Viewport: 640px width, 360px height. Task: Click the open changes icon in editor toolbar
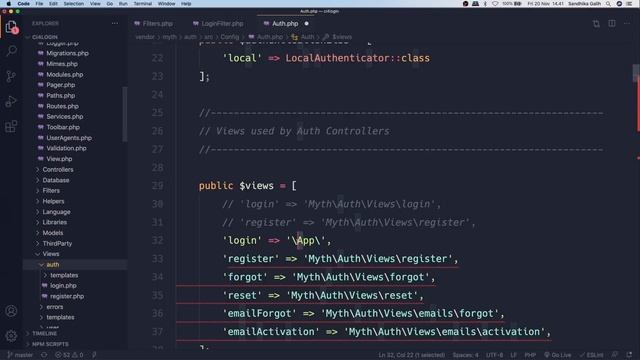(x=596, y=24)
